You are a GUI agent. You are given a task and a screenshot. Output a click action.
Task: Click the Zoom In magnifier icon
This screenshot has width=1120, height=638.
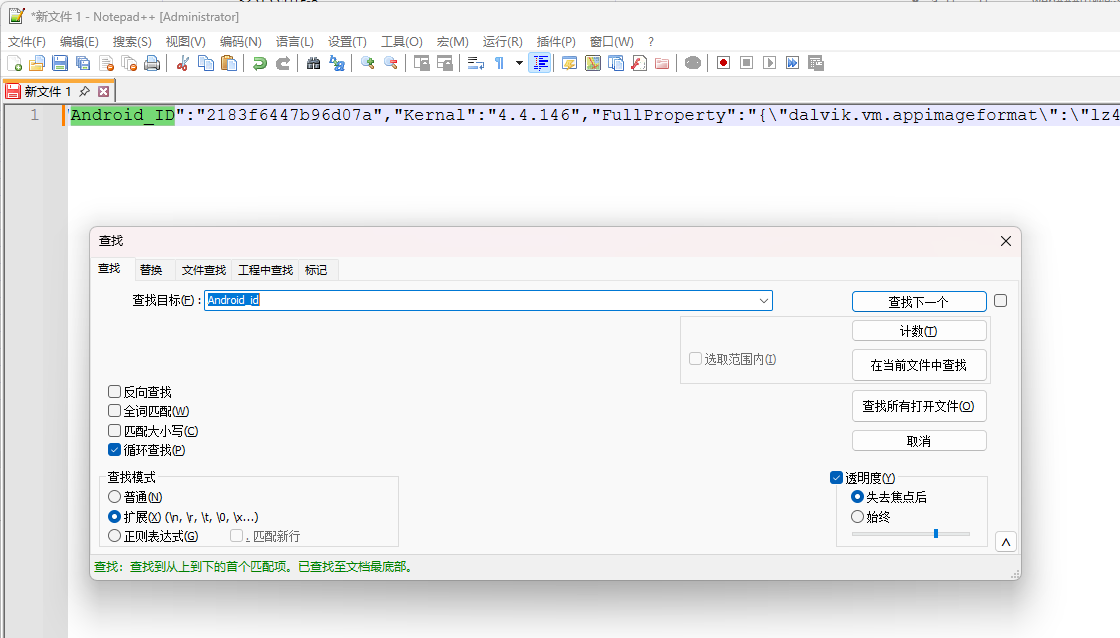pos(368,64)
